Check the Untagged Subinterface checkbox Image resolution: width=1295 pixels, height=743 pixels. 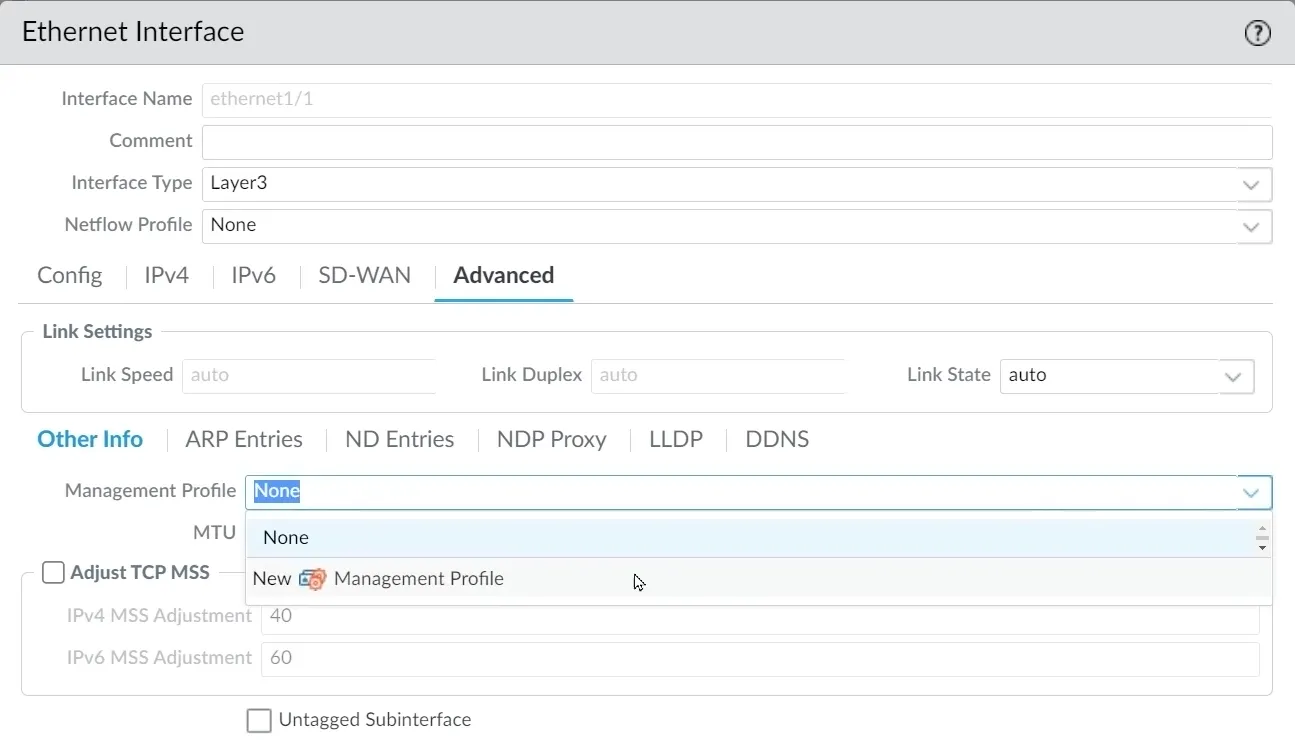[x=258, y=719]
